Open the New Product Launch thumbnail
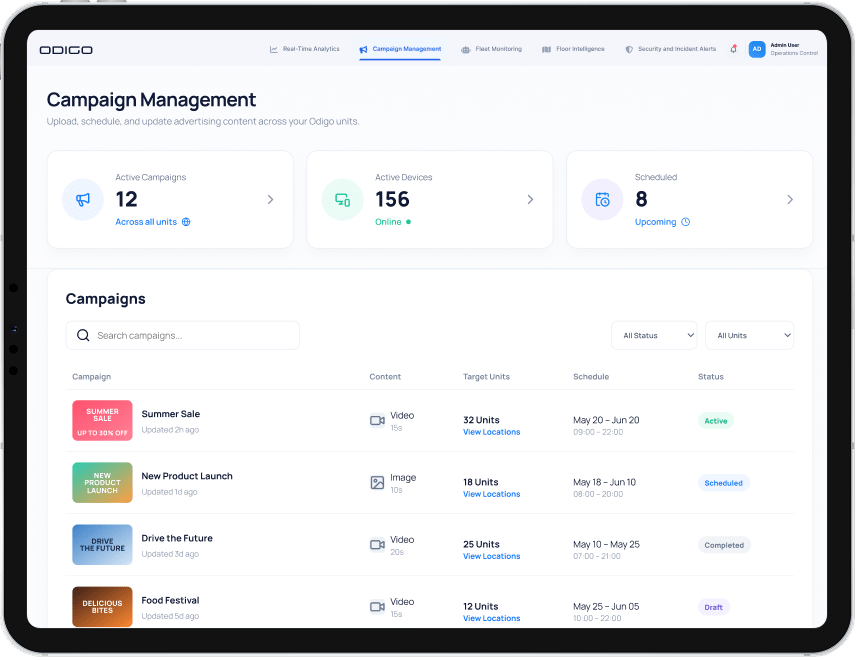Viewport: 858px width, 660px height. click(x=102, y=483)
